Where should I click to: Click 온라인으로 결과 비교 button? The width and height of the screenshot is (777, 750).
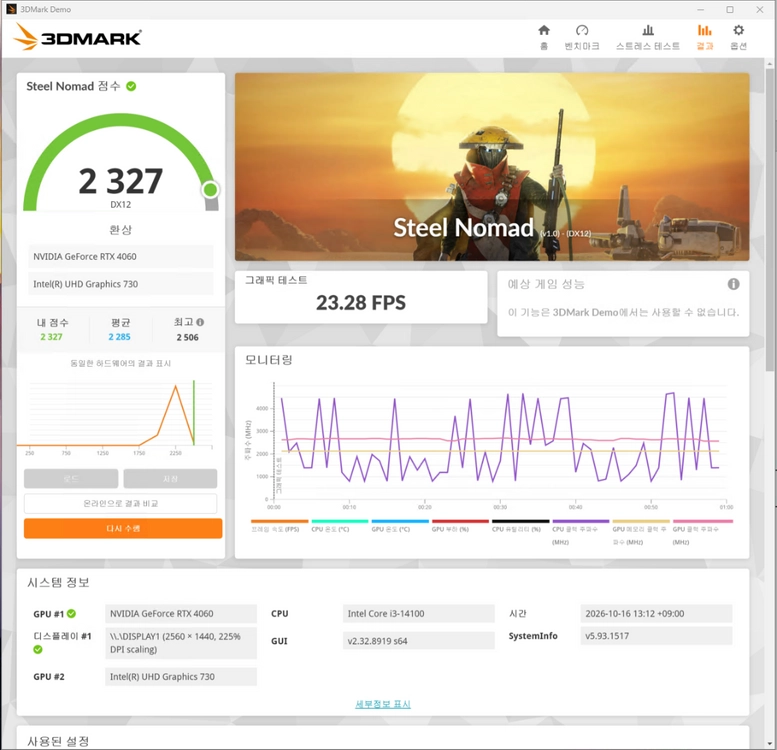[120, 503]
